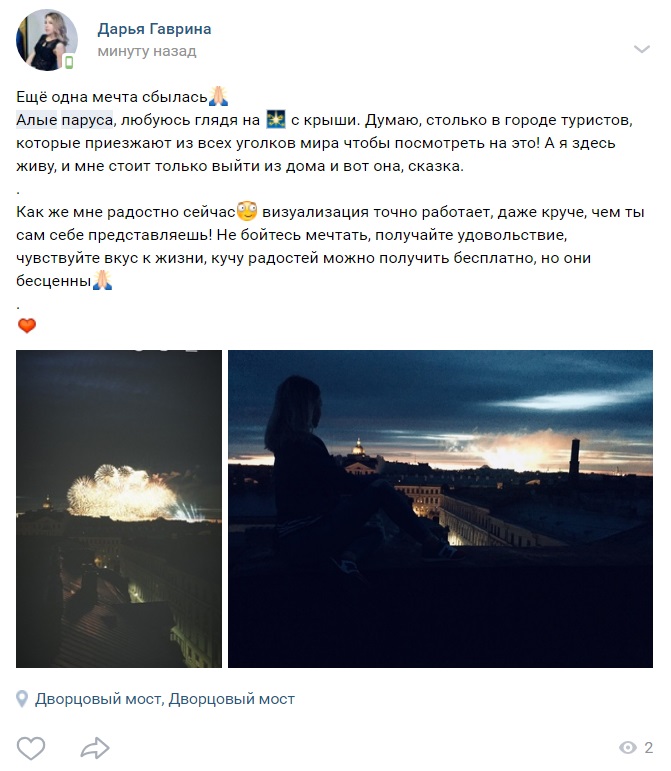
Task: Click the timestamp минуту назад
Action: pos(147,51)
